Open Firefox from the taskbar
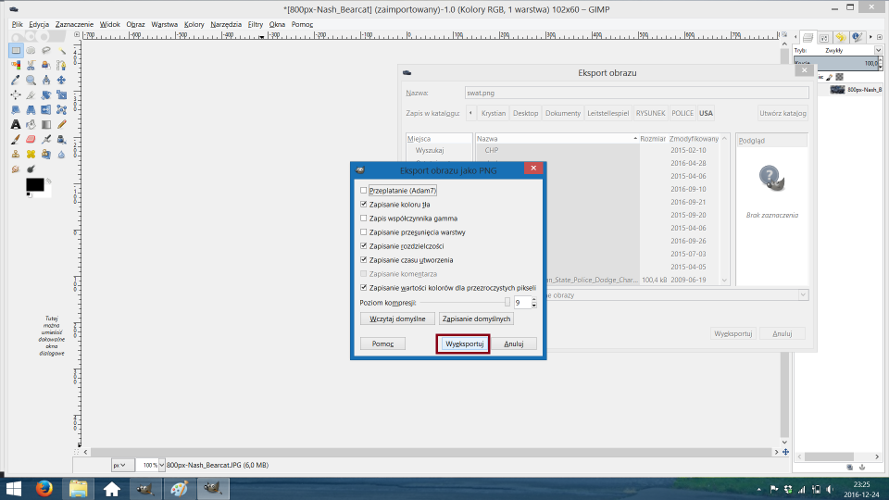Screen dimensions: 889x500 click(44, 489)
